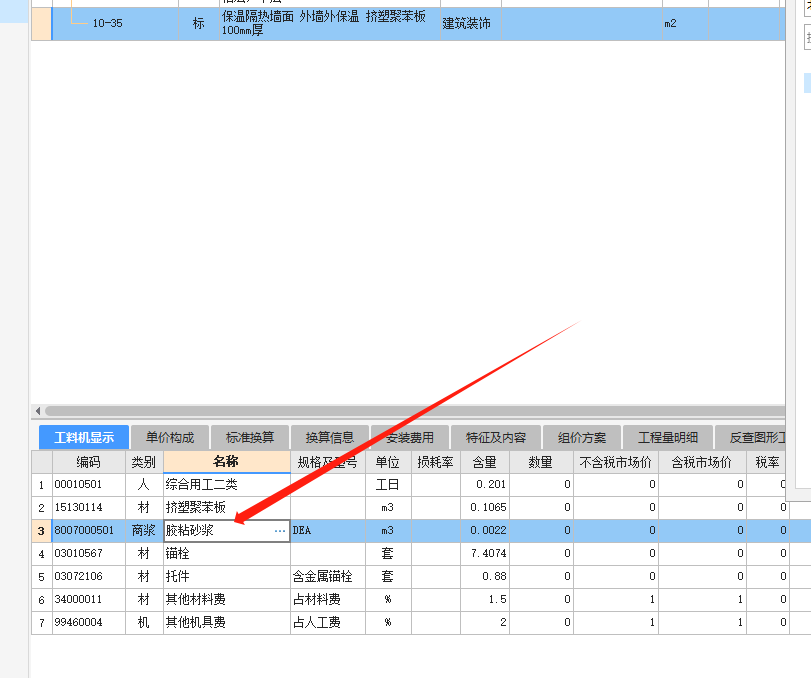Click the 类别 column header

pyautogui.click(x=144, y=462)
